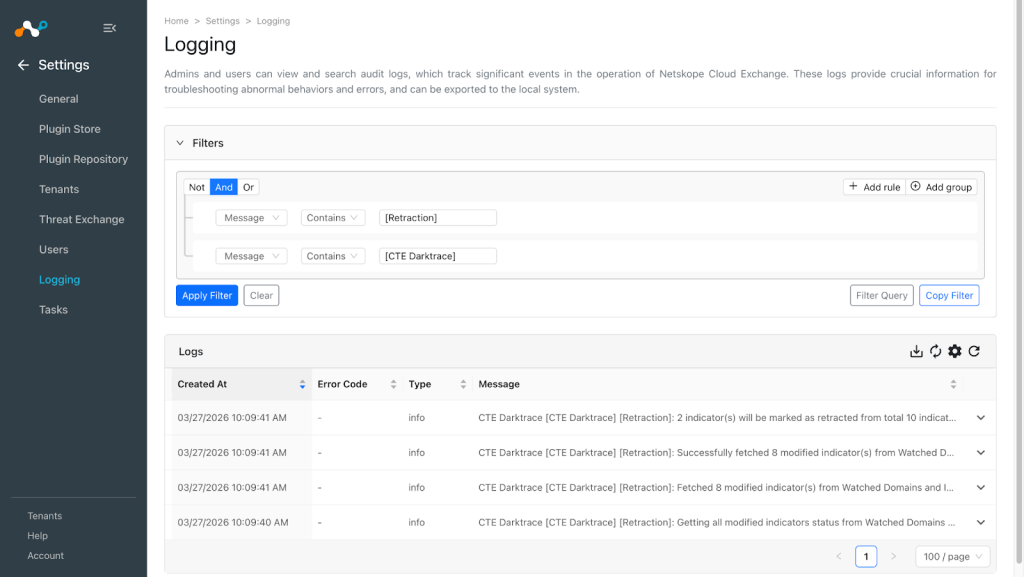Sort by Message column arrows

[953, 384]
